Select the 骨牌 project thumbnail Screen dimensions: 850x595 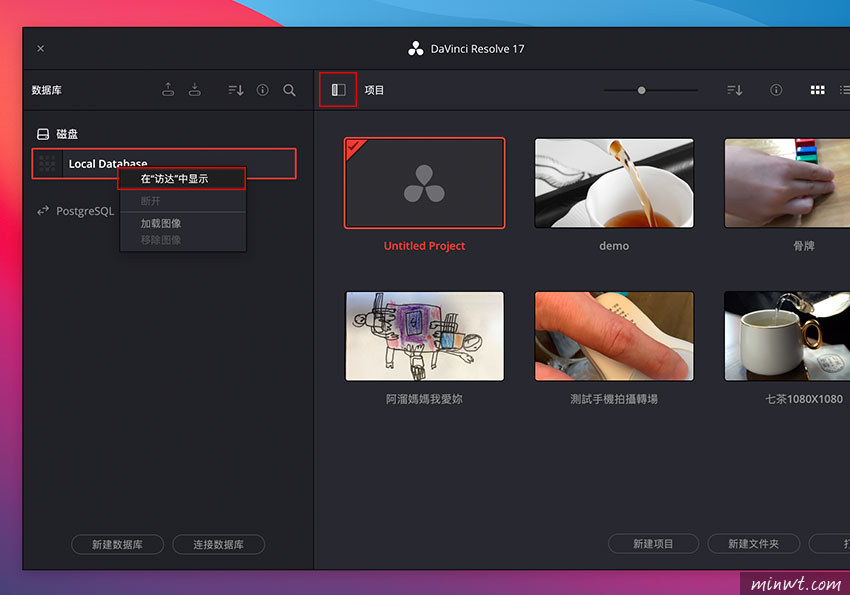pos(787,183)
